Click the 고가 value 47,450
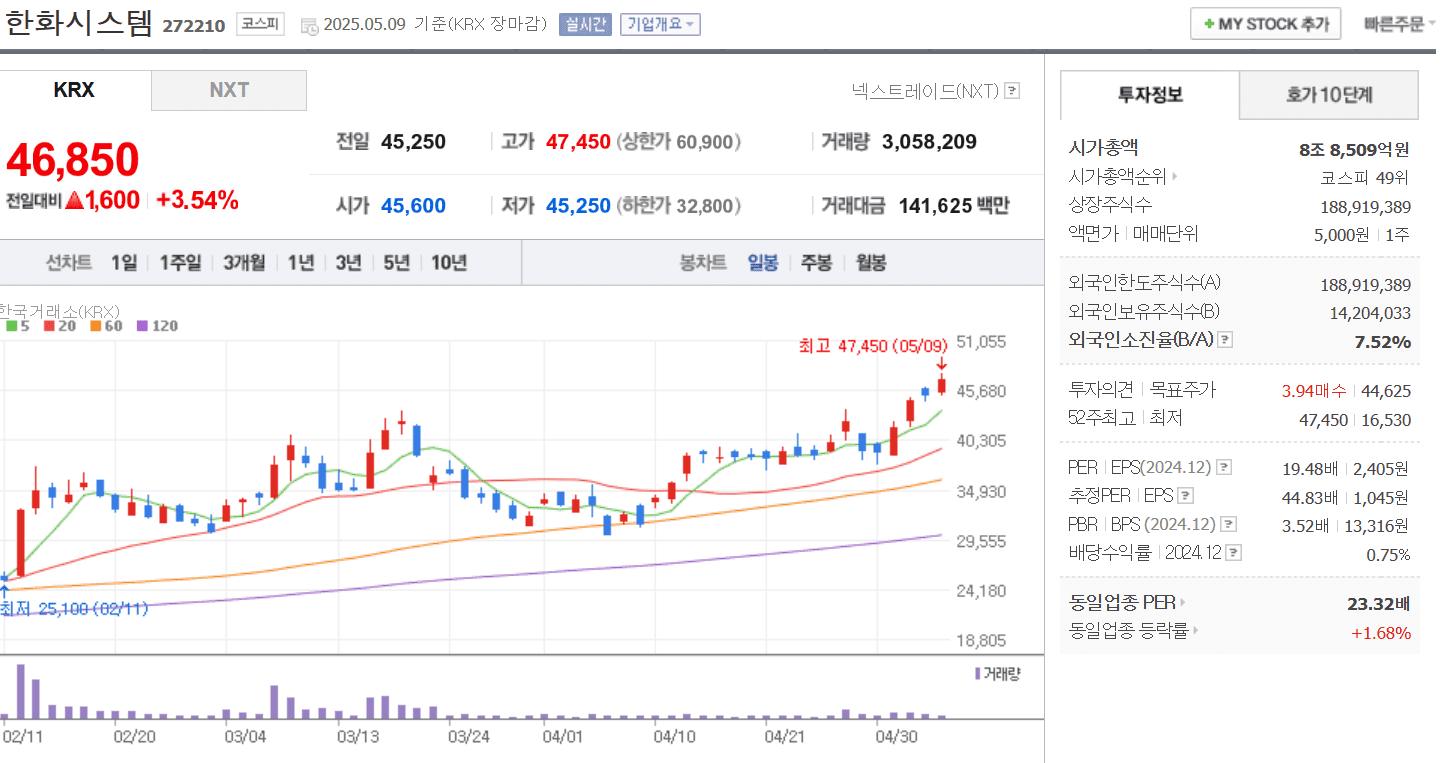This screenshot has height=763, width=1446. (578, 142)
